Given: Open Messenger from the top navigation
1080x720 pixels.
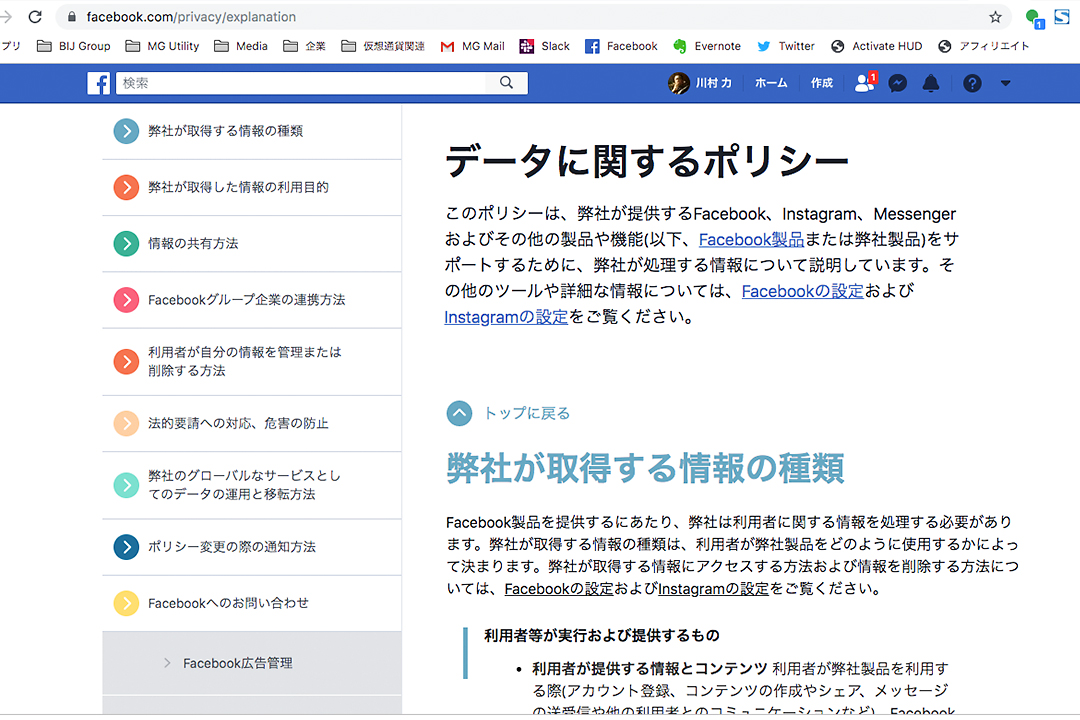Looking at the screenshot, I should [x=897, y=83].
